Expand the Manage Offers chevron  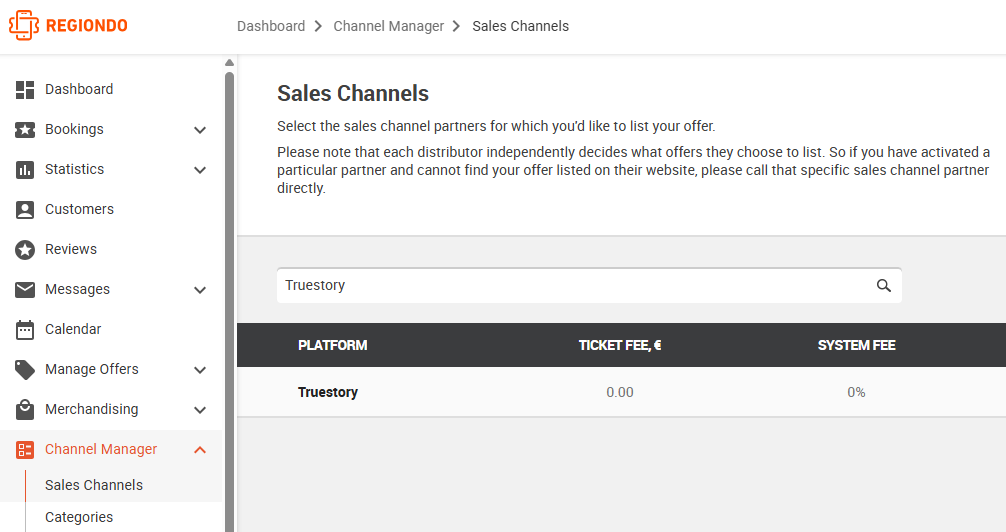tap(200, 370)
